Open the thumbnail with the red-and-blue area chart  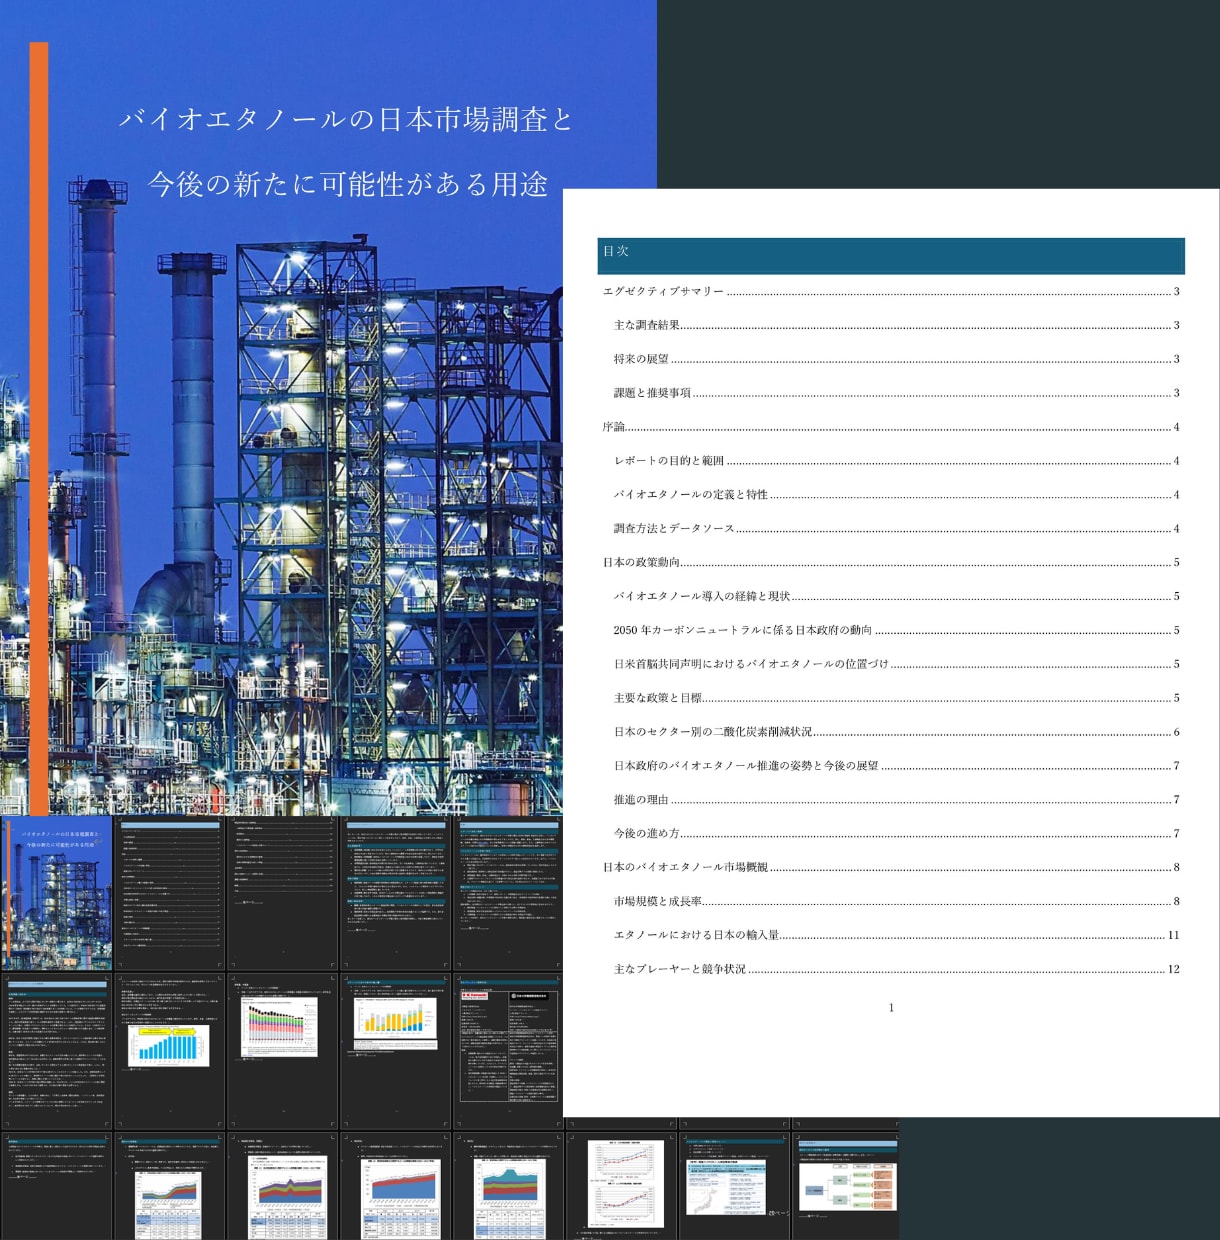click(395, 1186)
